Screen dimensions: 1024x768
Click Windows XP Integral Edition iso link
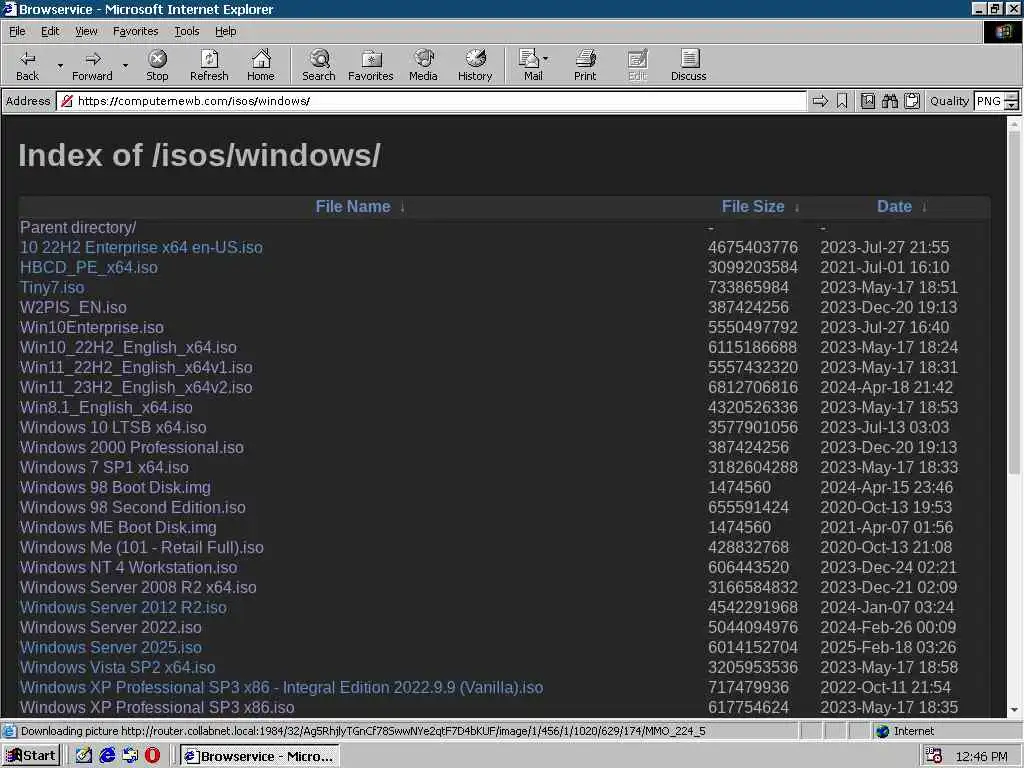[281, 687]
